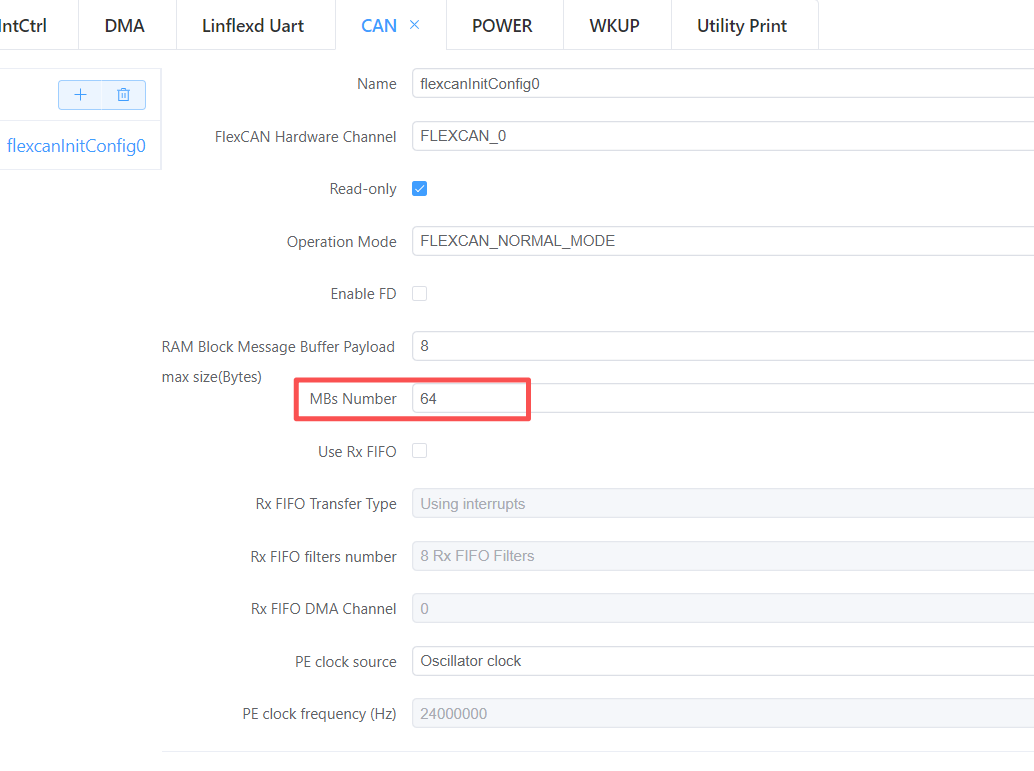Uncheck the Read-only checkbox
This screenshot has height=771, width=1034.
[x=420, y=189]
